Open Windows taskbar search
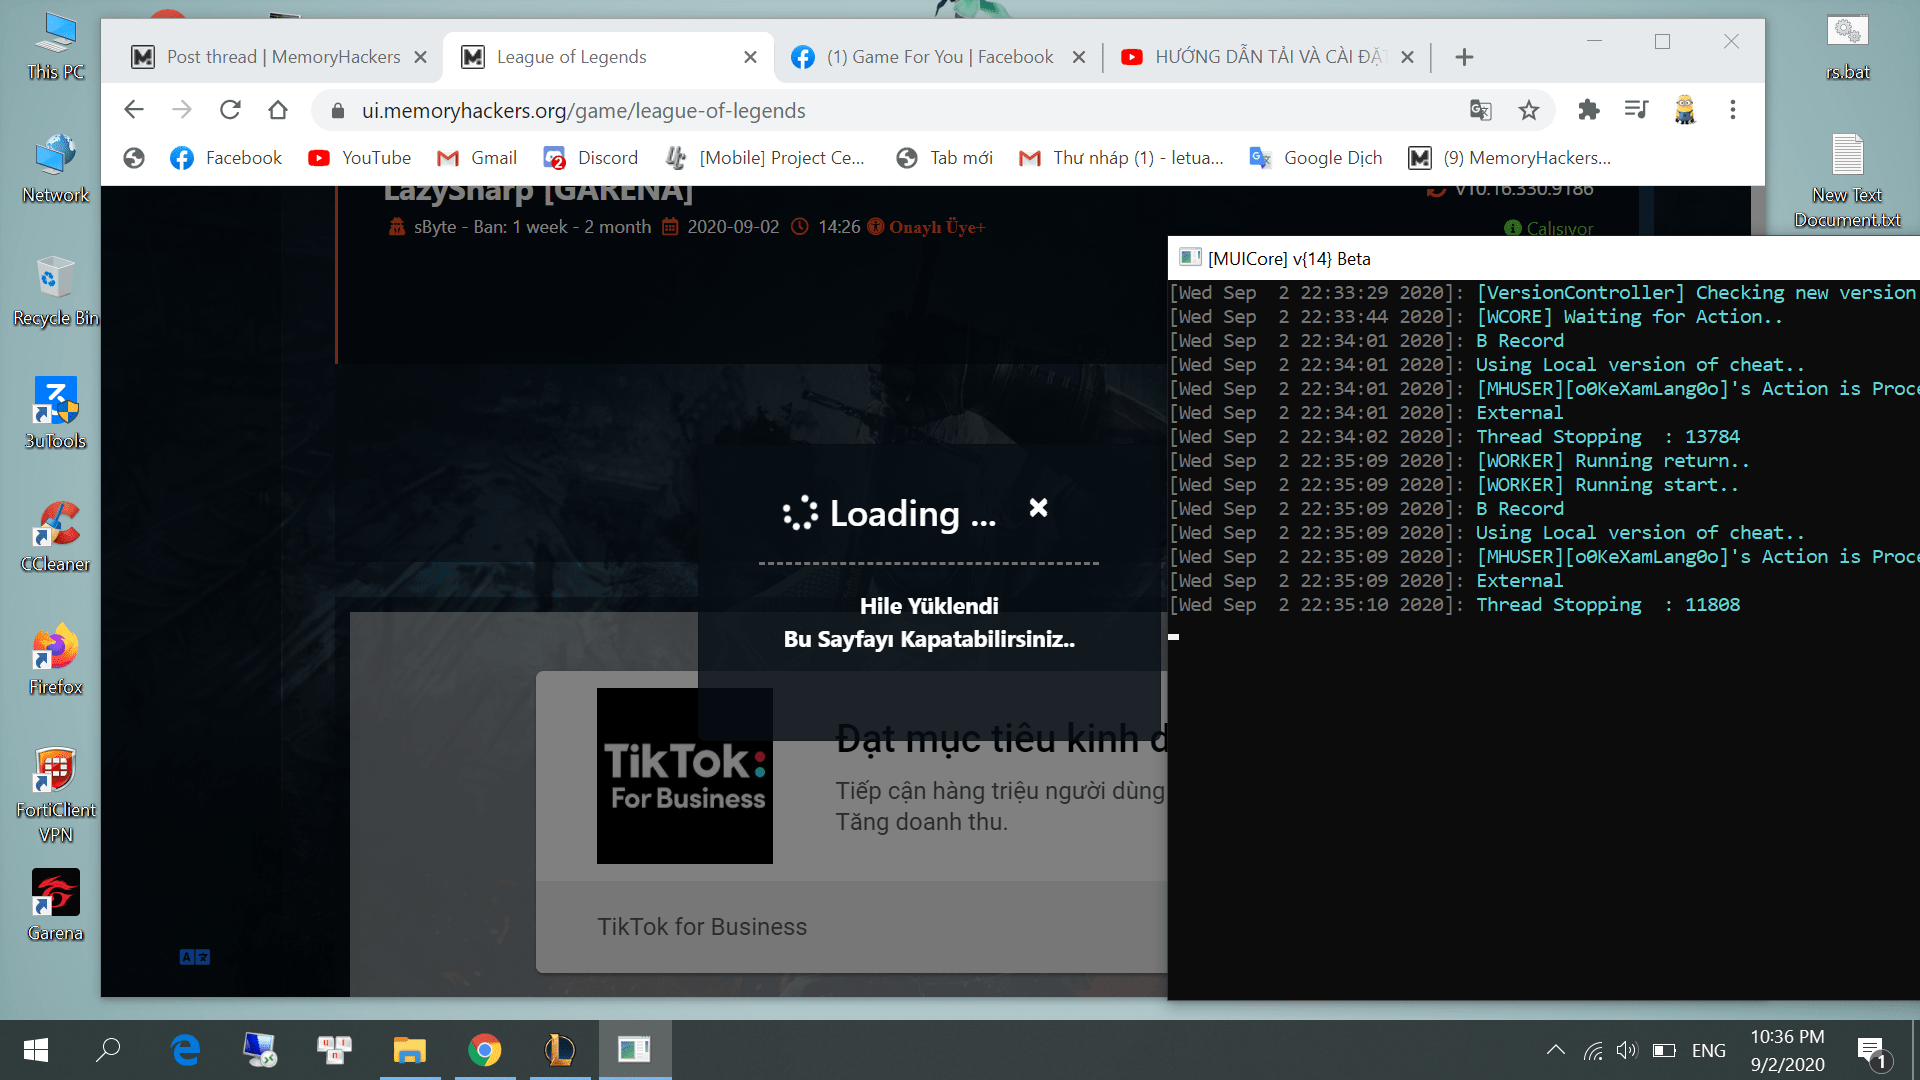Image resolution: width=1920 pixels, height=1080 pixels. [x=108, y=1050]
